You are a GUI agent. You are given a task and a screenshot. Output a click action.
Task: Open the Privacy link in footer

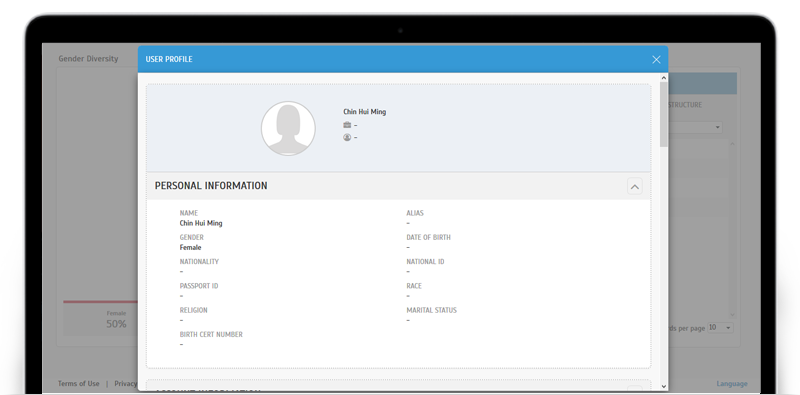click(126, 384)
